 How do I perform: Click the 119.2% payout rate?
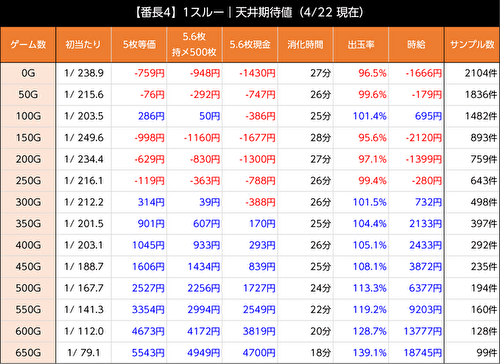point(370,310)
